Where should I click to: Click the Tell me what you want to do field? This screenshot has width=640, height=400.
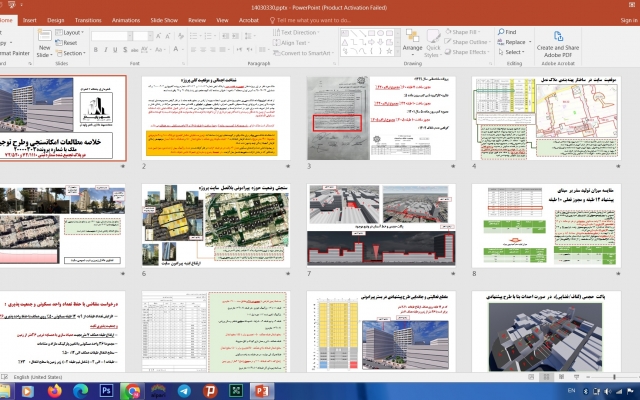(310, 20)
